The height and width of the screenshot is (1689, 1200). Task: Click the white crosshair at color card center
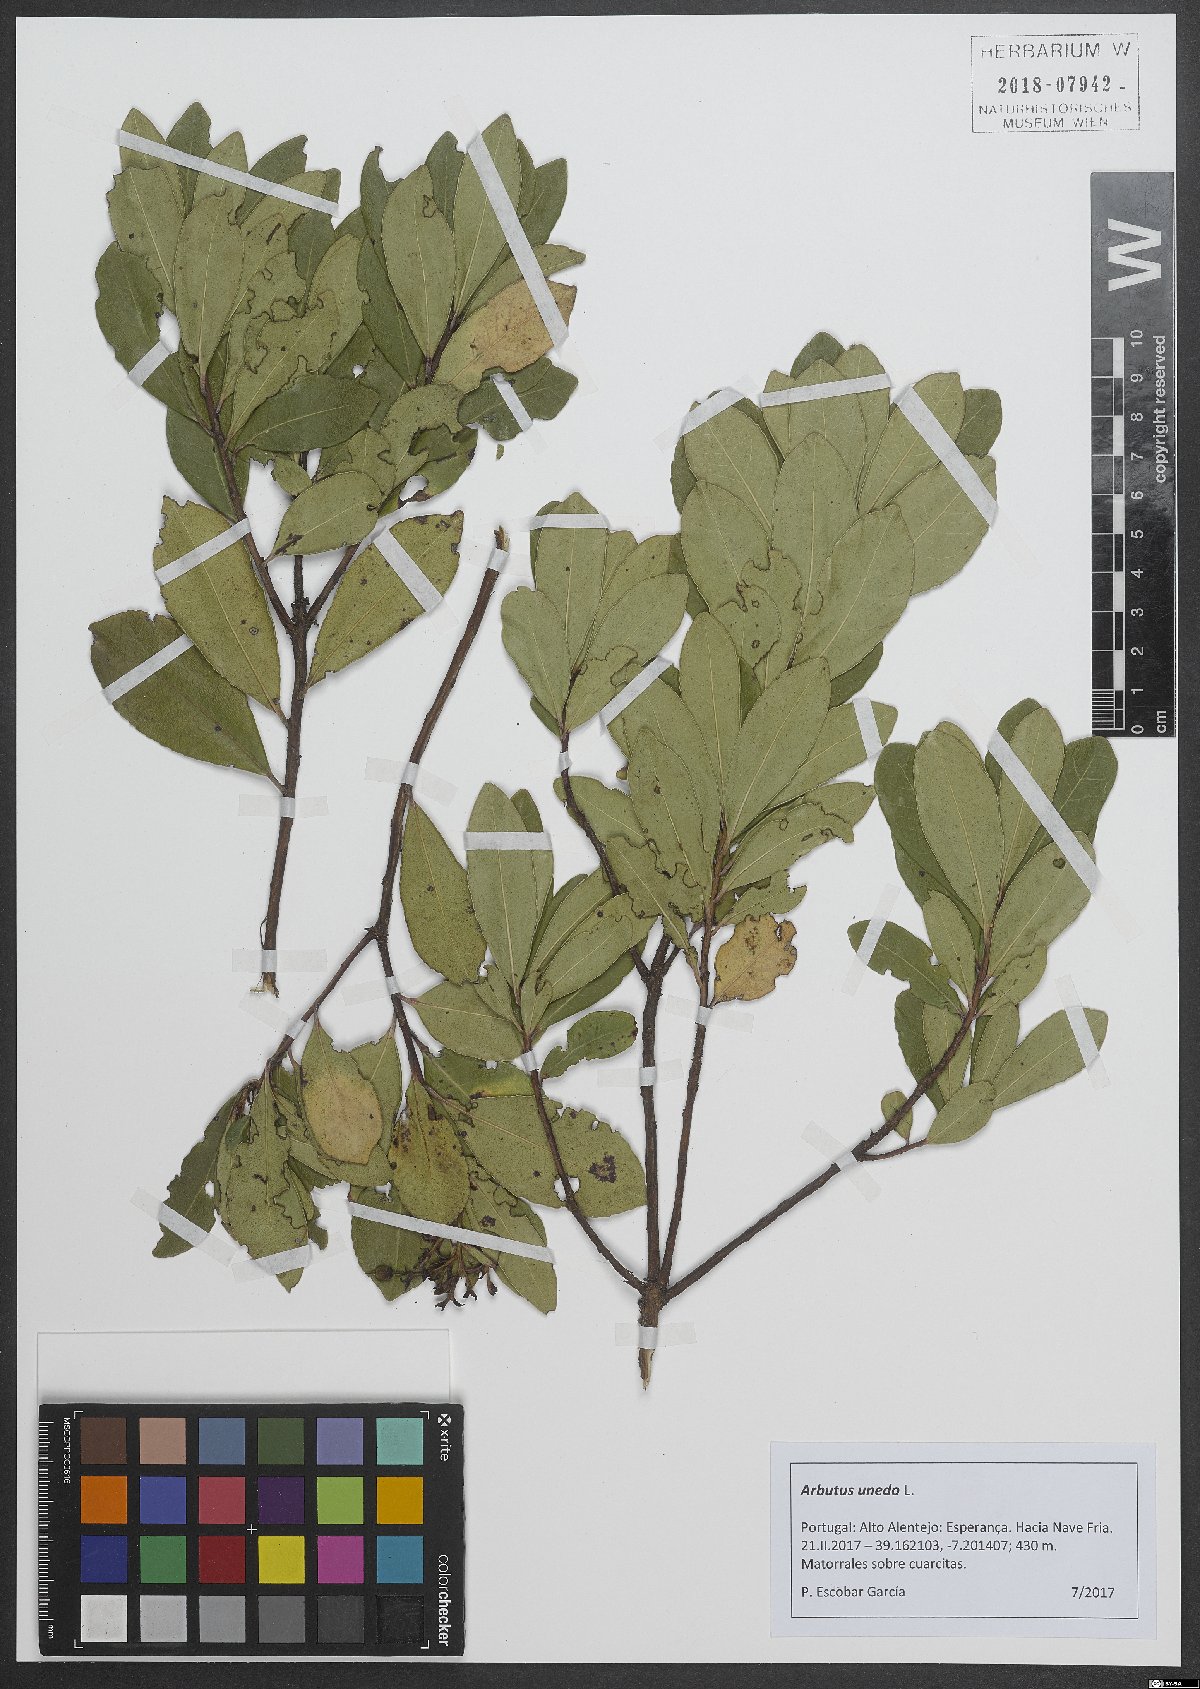(x=251, y=1529)
